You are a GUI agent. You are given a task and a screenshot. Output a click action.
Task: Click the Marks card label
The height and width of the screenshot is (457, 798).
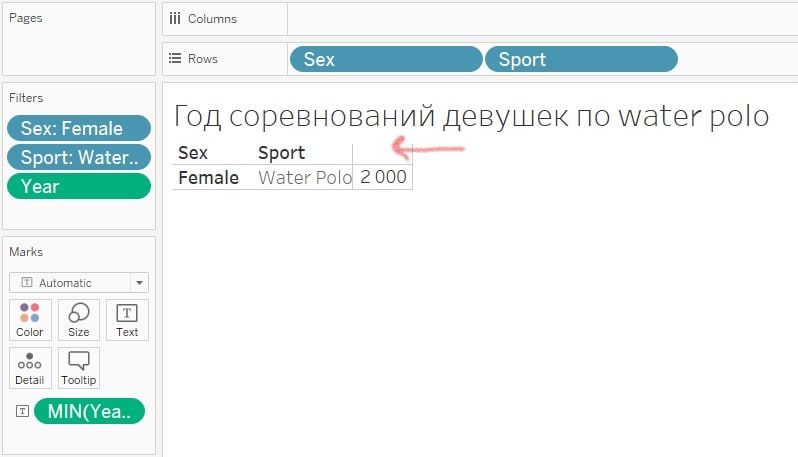click(26, 252)
